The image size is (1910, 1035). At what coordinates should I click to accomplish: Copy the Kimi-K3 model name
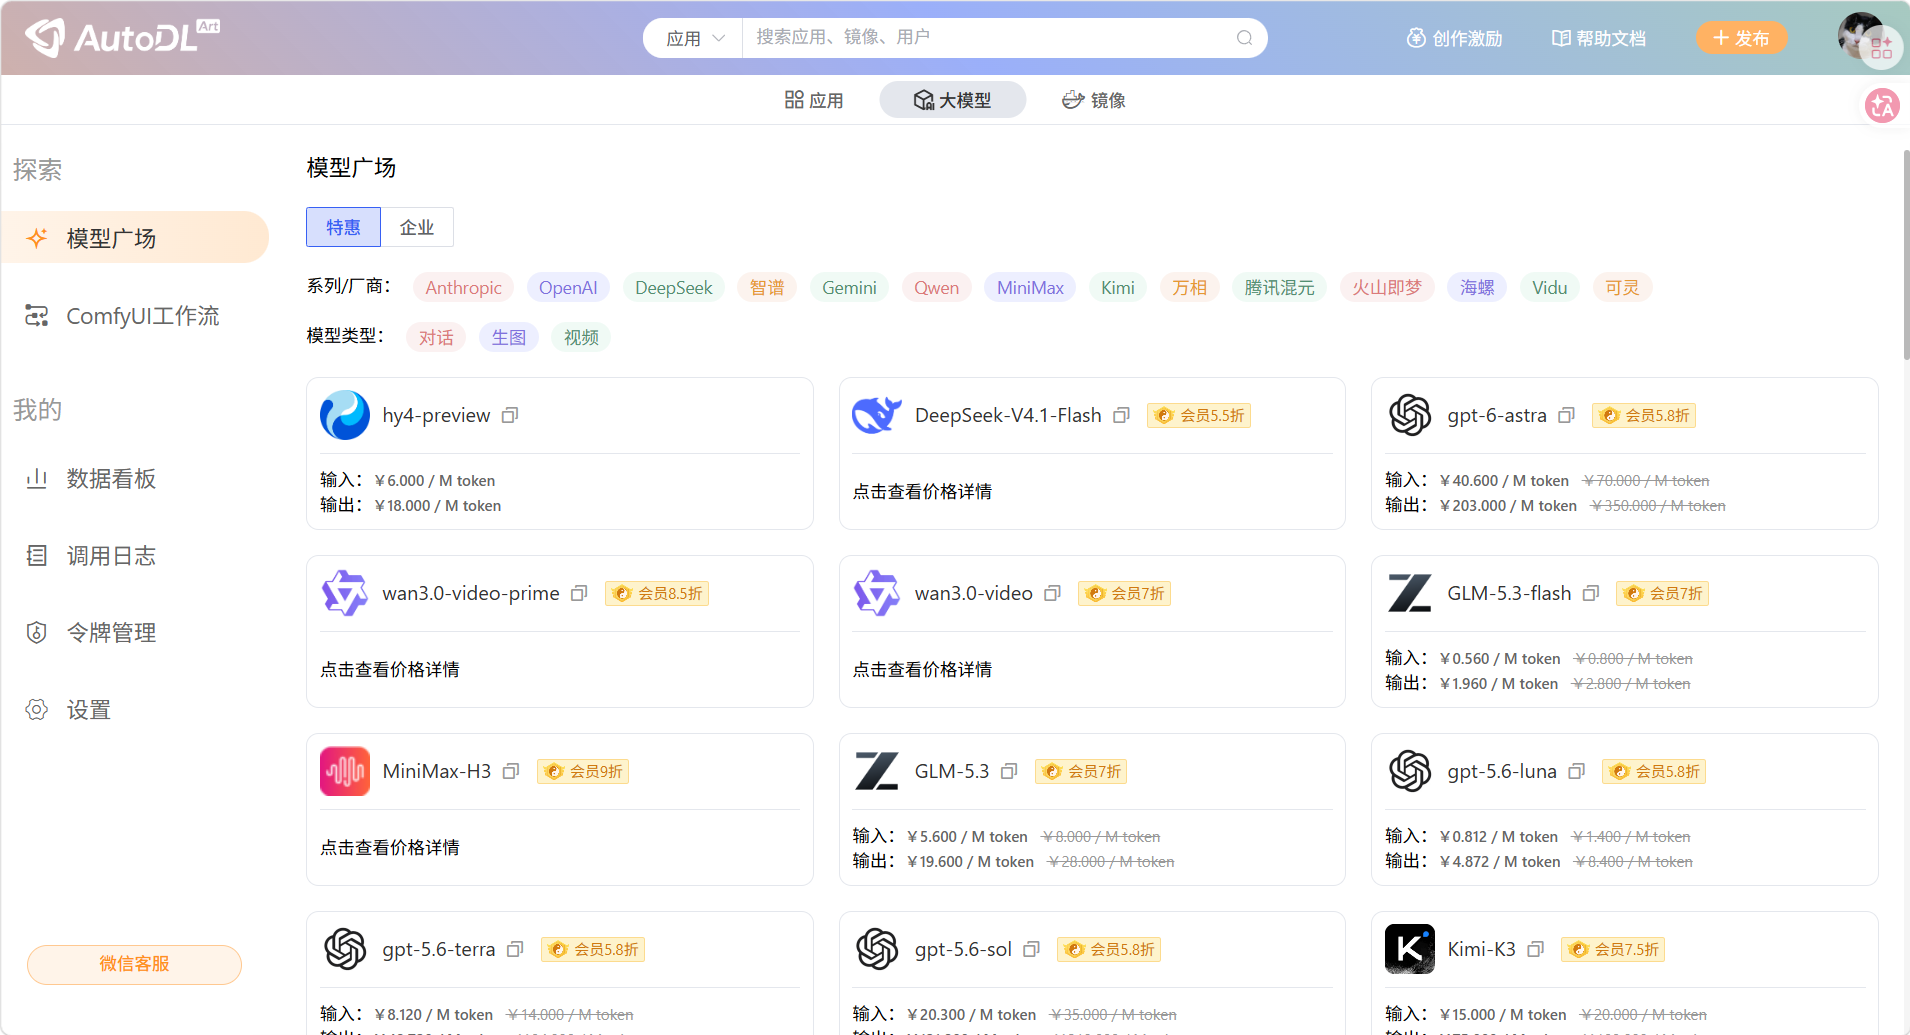(1536, 949)
